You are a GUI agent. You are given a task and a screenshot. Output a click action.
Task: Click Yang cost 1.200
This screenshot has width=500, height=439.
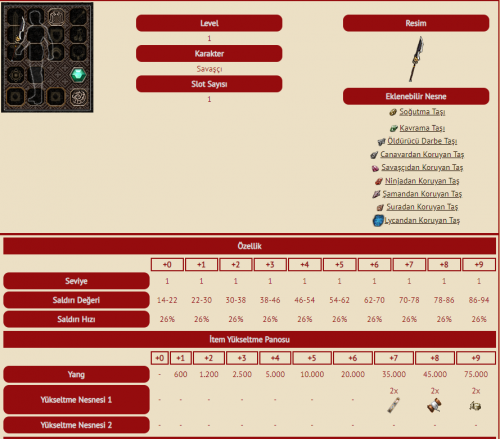pyautogui.click(x=209, y=374)
